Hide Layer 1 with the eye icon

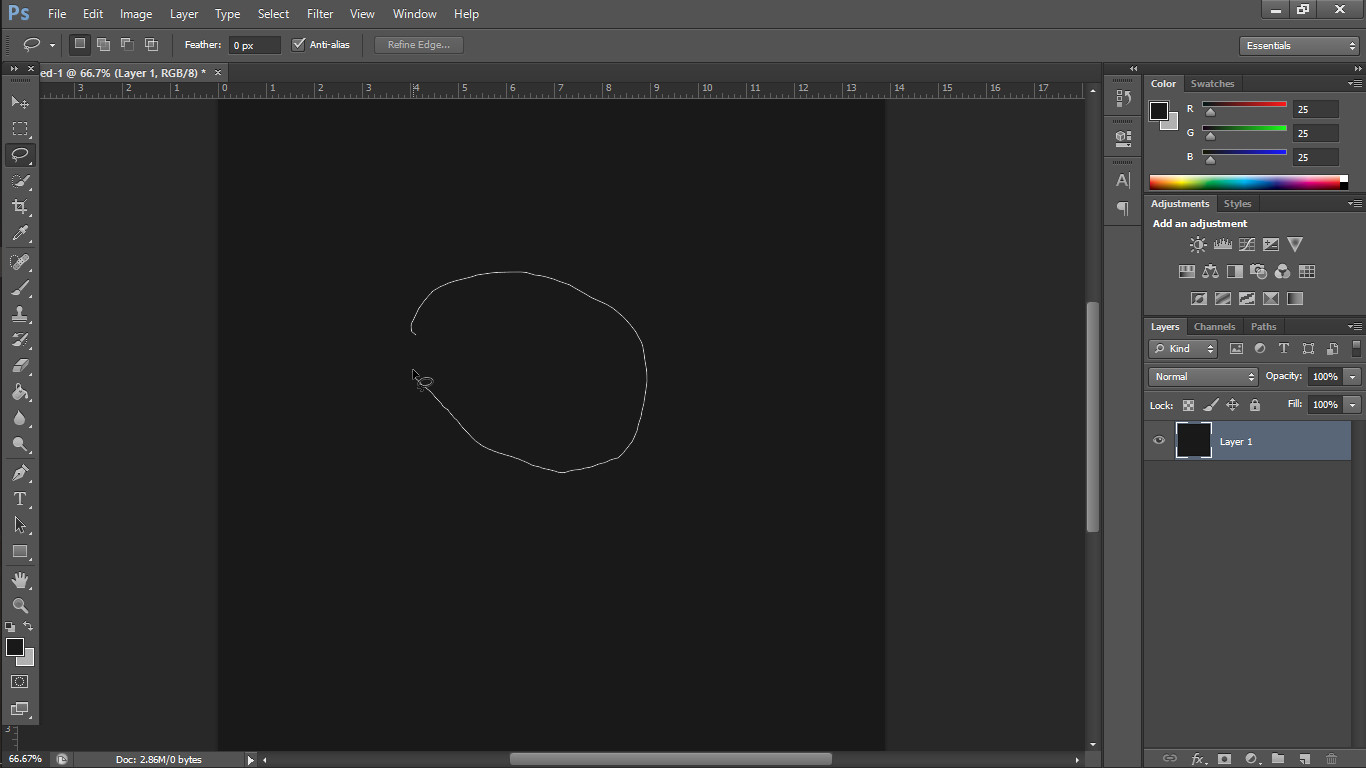(1159, 441)
